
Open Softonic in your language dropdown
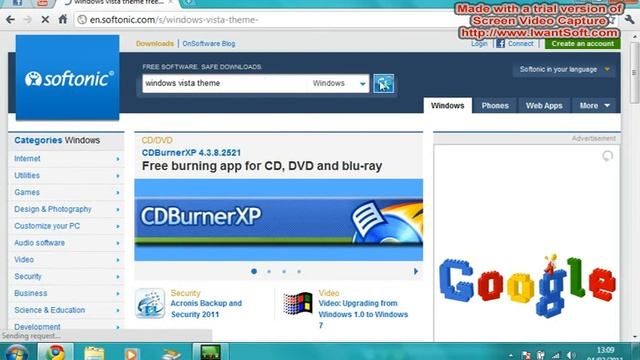[564, 69]
